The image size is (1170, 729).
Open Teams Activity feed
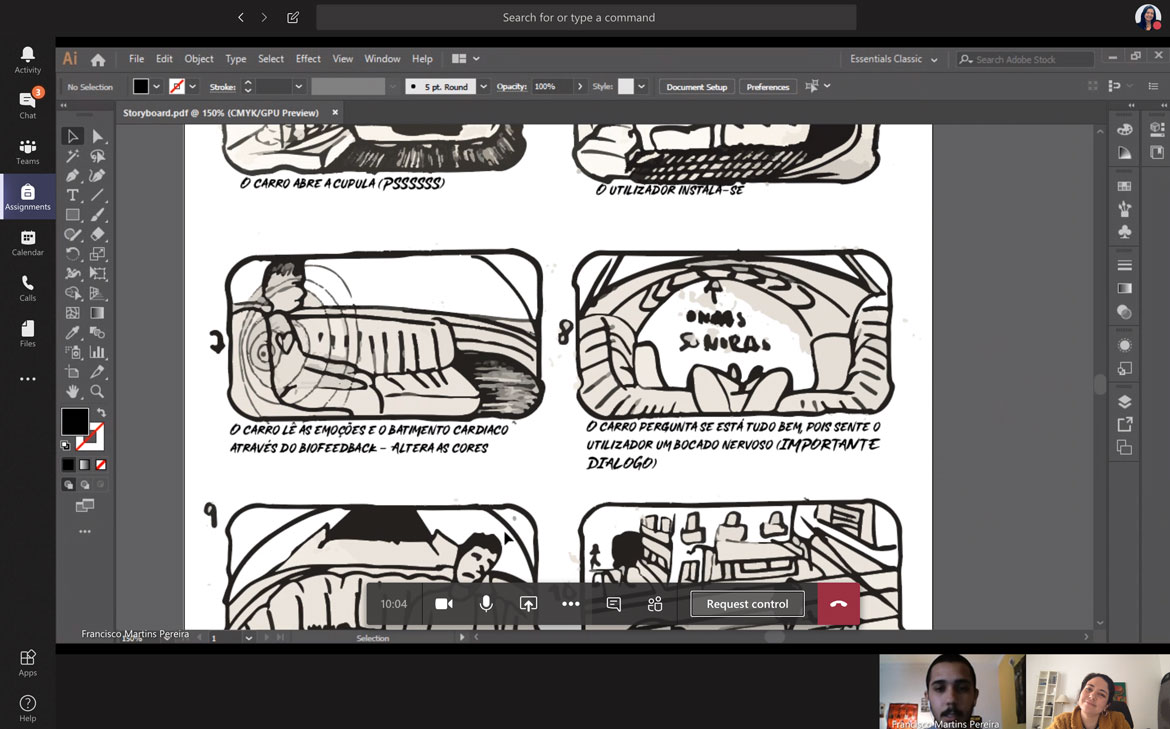coord(27,60)
